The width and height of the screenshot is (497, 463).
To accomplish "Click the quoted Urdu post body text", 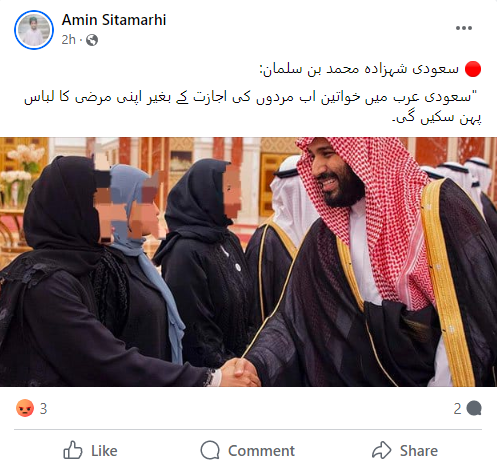I will click(x=253, y=107).
